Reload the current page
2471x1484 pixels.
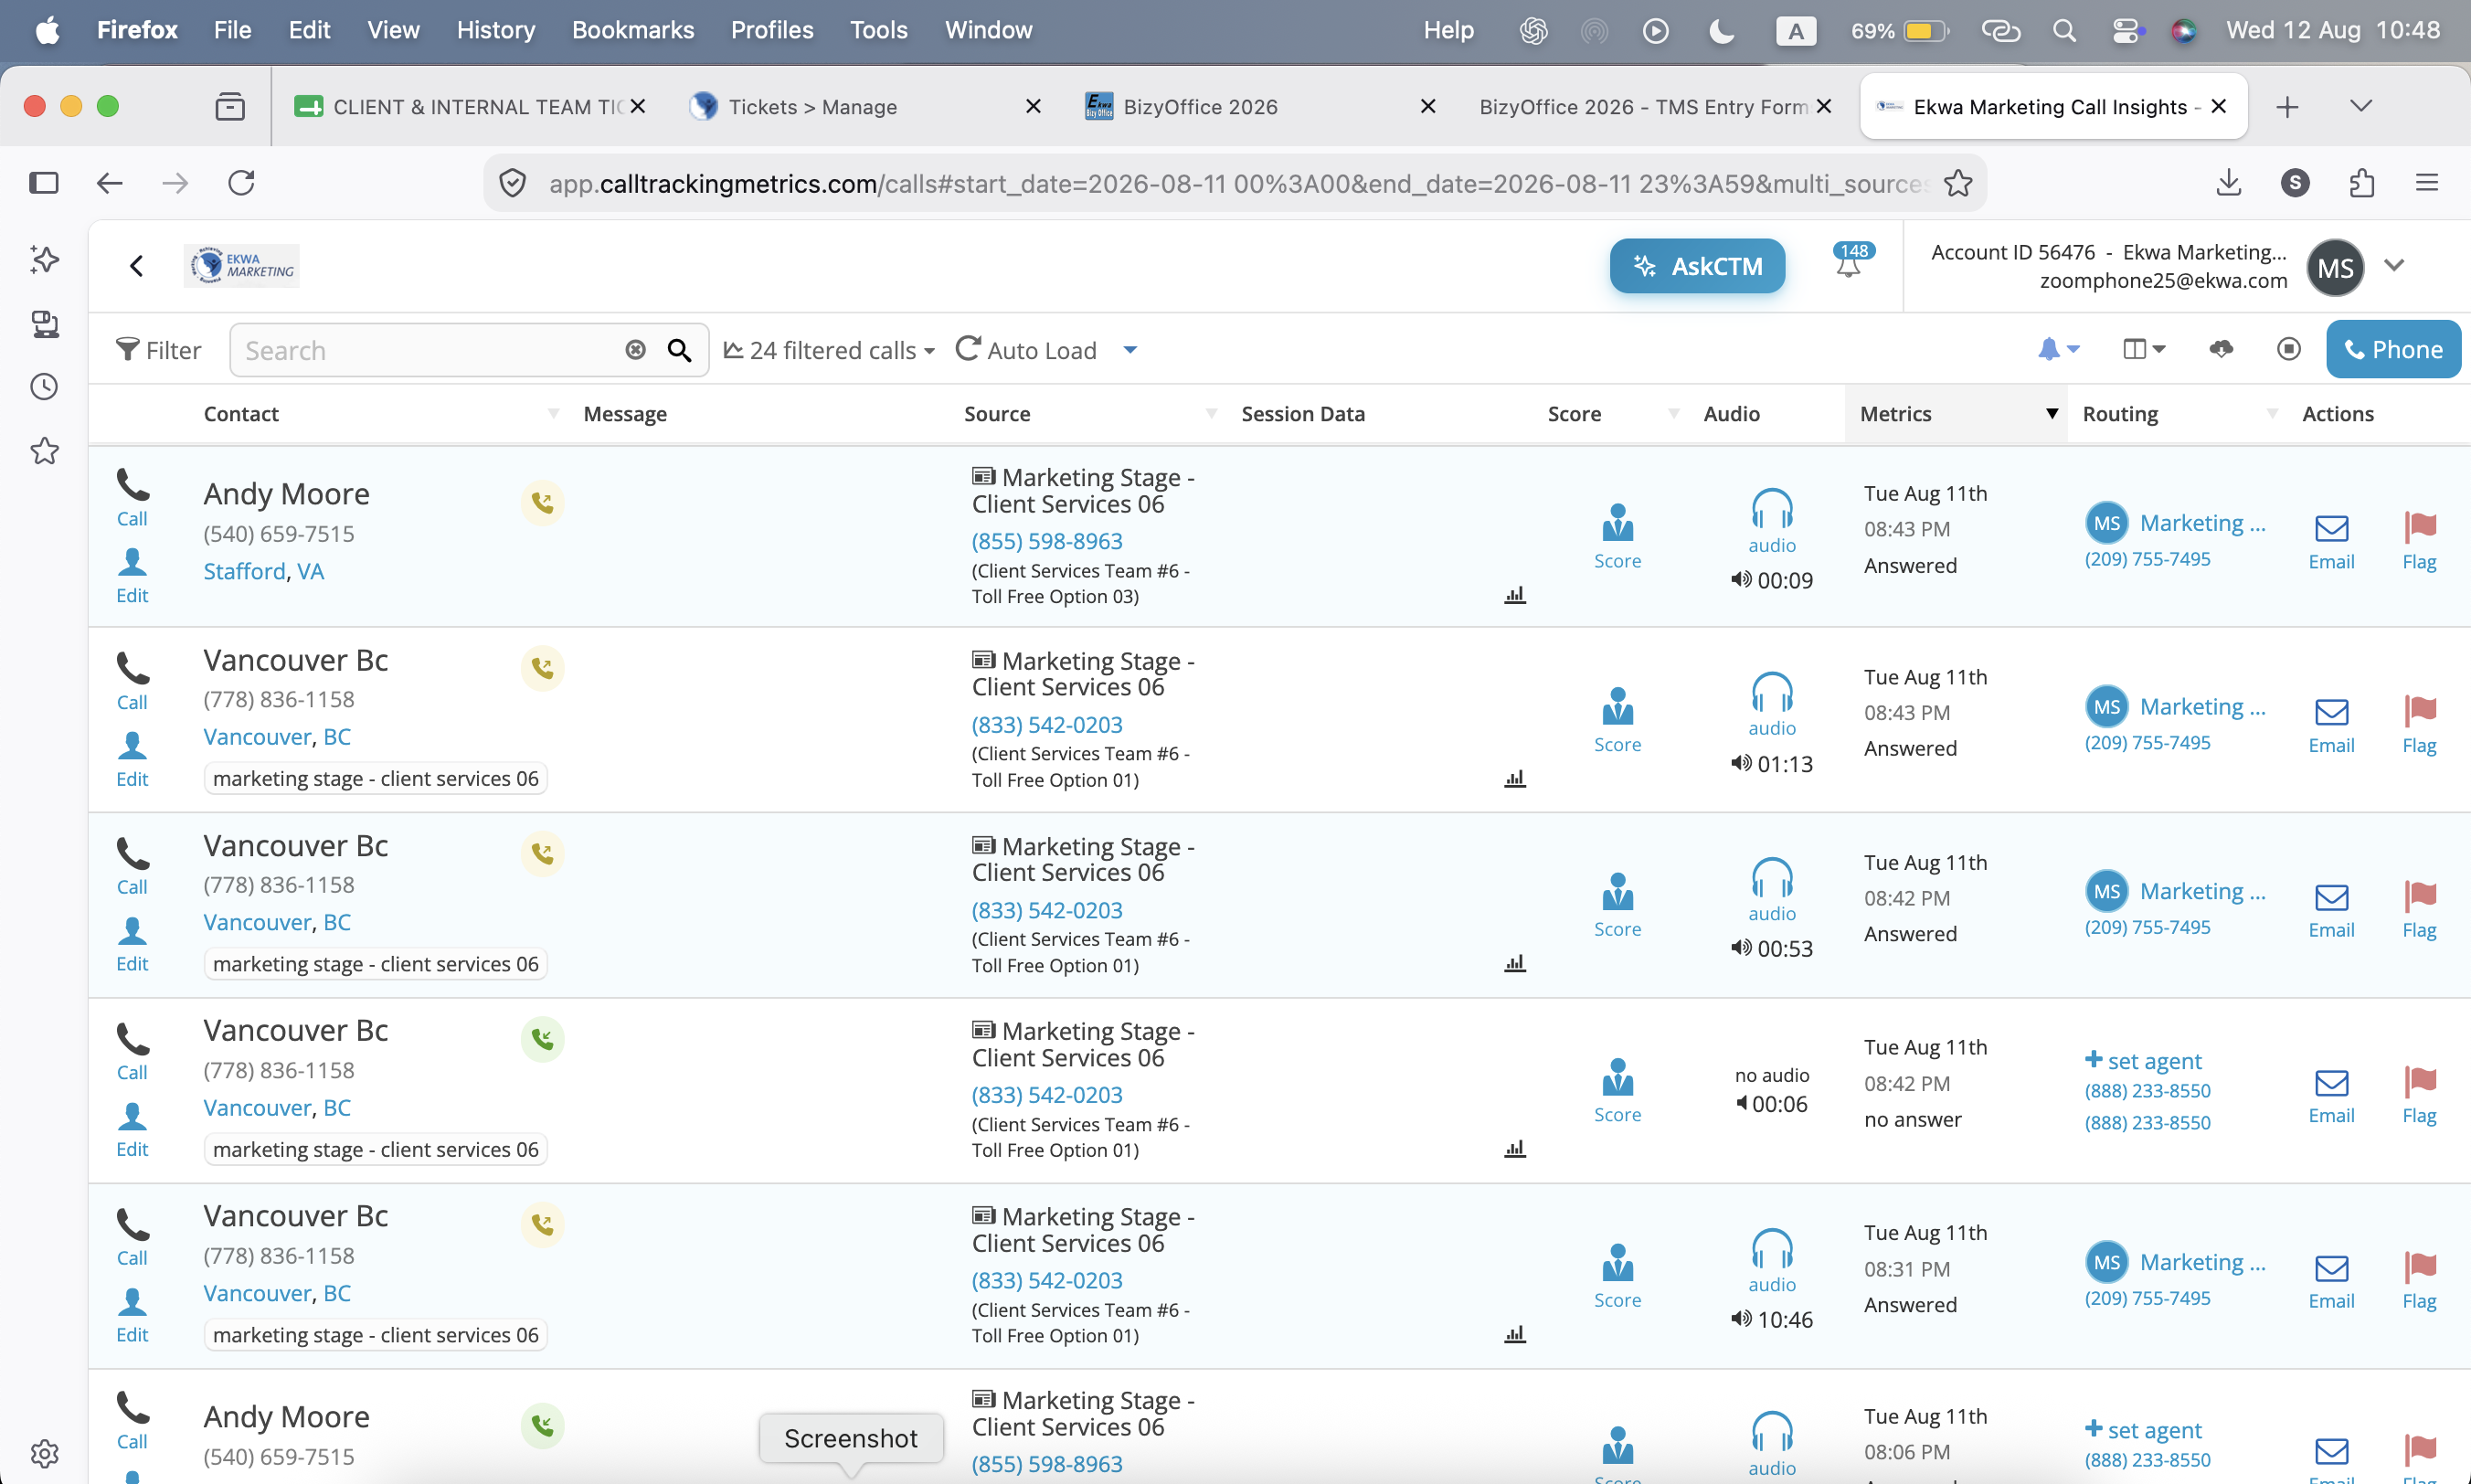pyautogui.click(x=241, y=183)
